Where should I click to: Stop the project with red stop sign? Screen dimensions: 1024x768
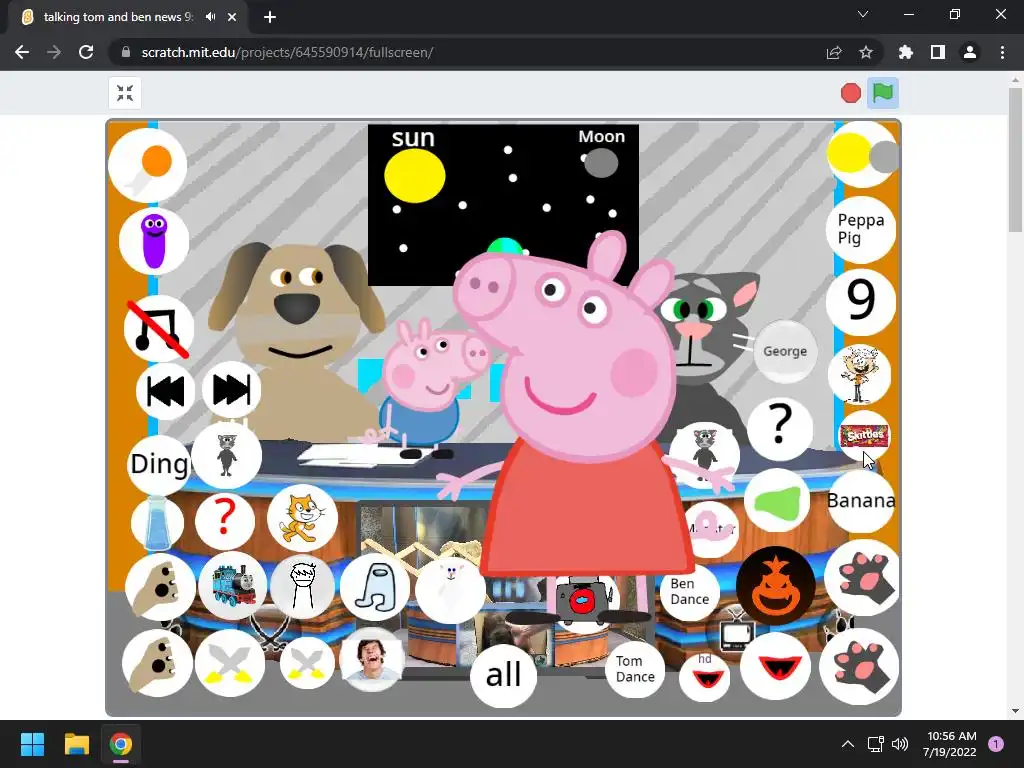tap(850, 93)
